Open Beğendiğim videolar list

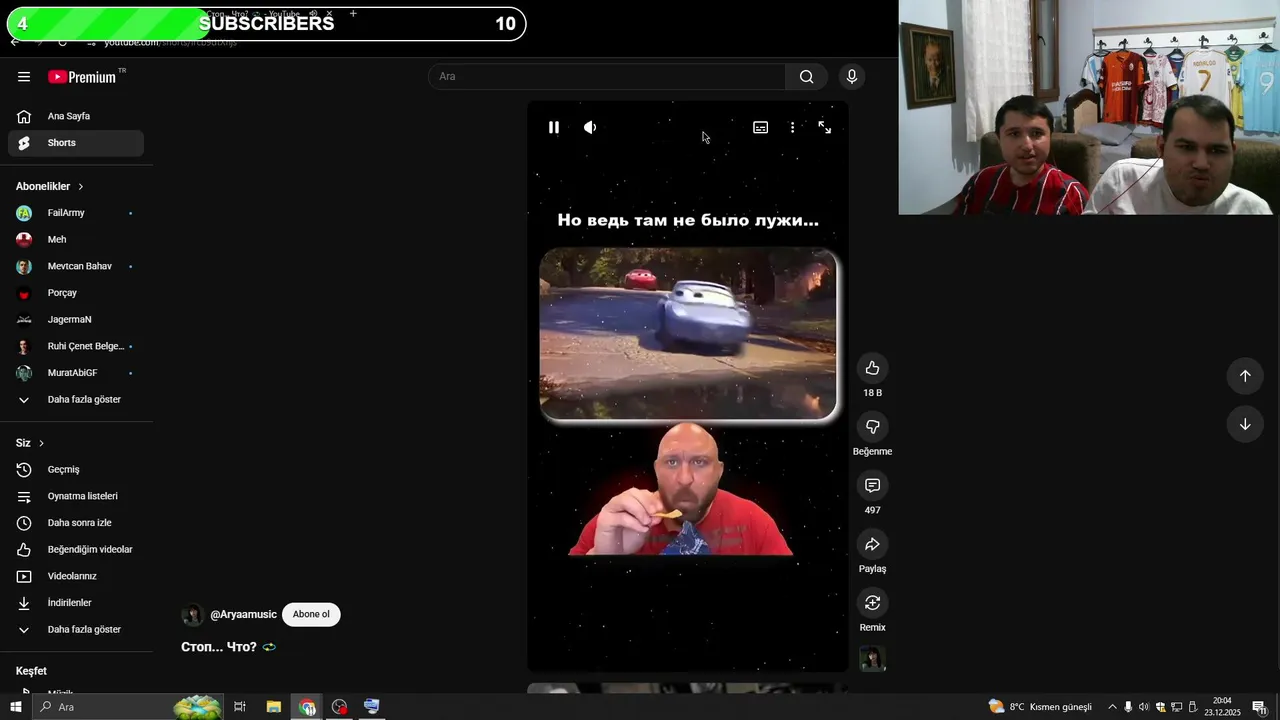click(76, 550)
